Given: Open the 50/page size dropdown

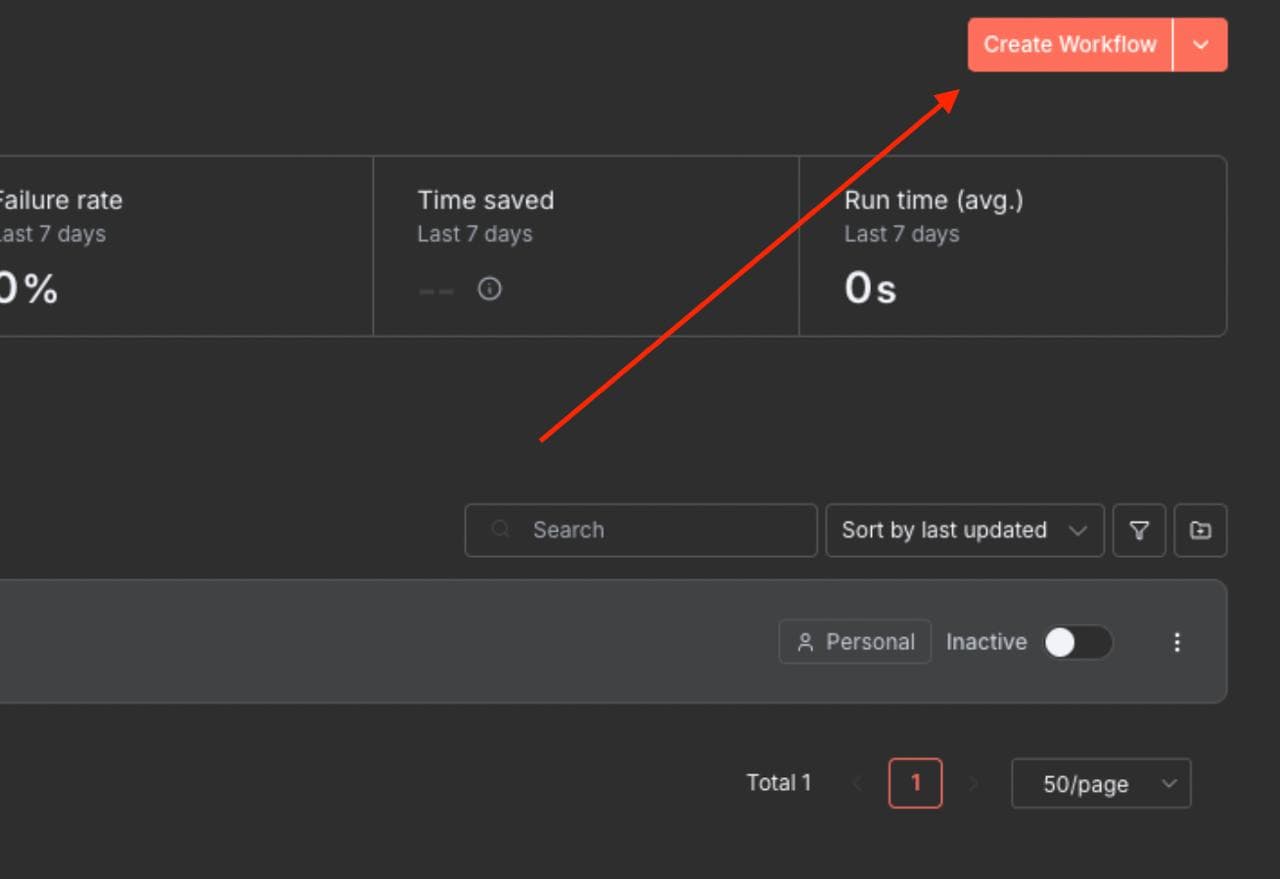Looking at the screenshot, I should [x=1101, y=784].
